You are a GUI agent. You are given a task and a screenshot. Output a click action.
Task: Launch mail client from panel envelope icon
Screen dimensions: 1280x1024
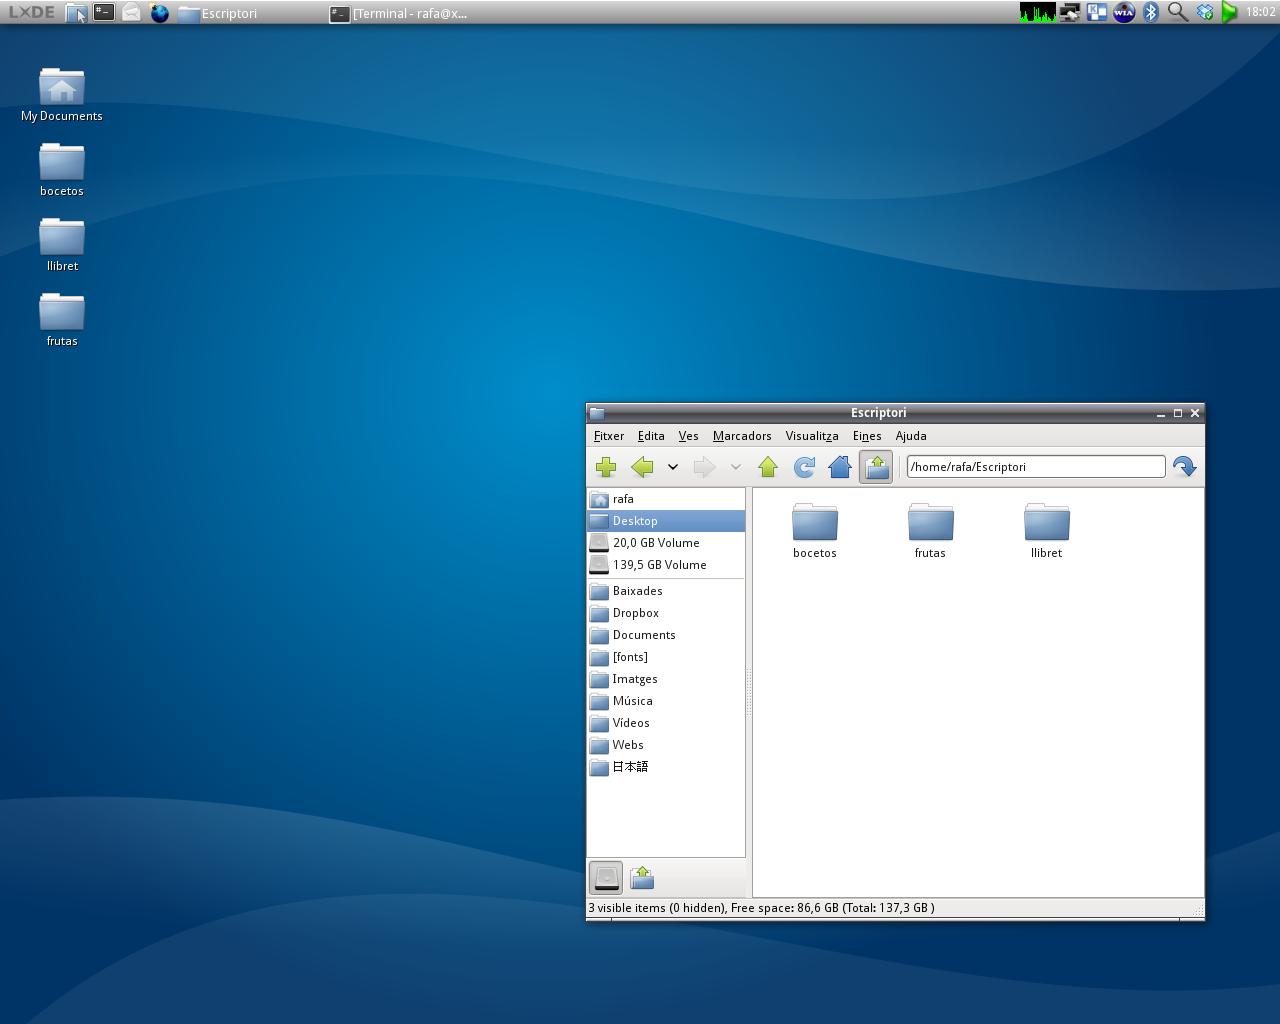[131, 13]
